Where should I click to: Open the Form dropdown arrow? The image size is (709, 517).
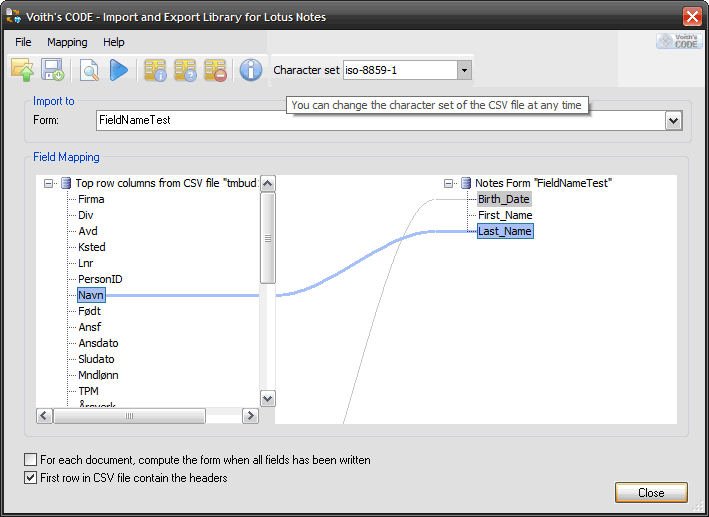point(674,121)
